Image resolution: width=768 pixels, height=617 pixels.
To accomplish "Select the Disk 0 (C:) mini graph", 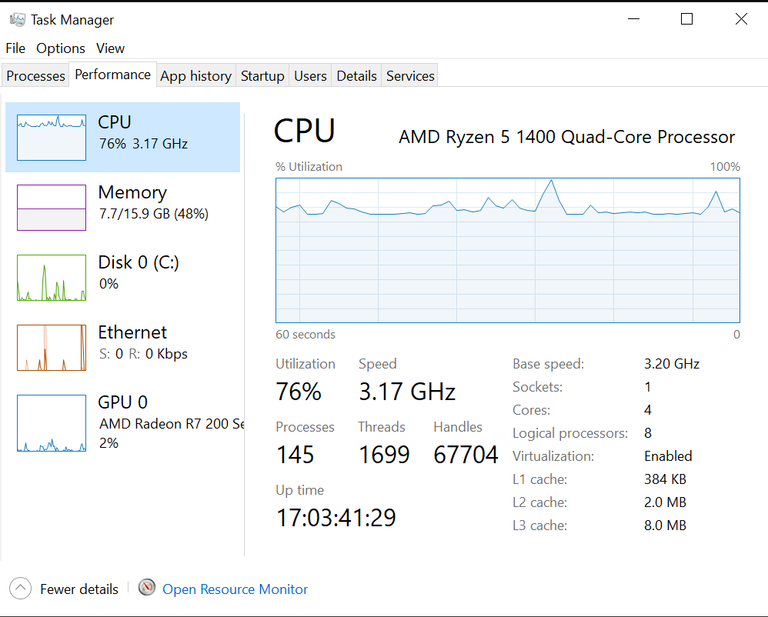I will 51,277.
